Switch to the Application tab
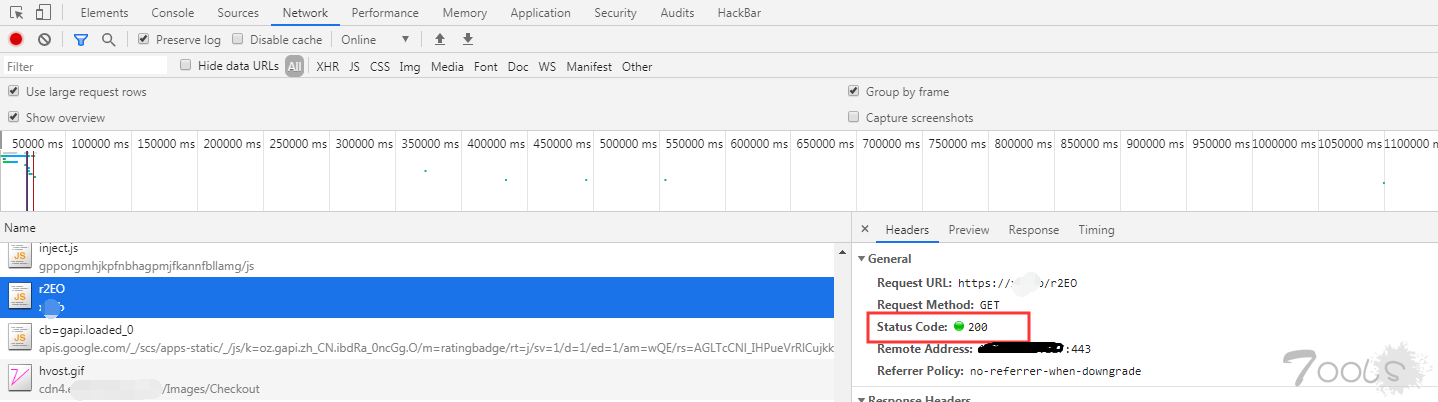Screen dimensions: 1438x402 pos(540,13)
